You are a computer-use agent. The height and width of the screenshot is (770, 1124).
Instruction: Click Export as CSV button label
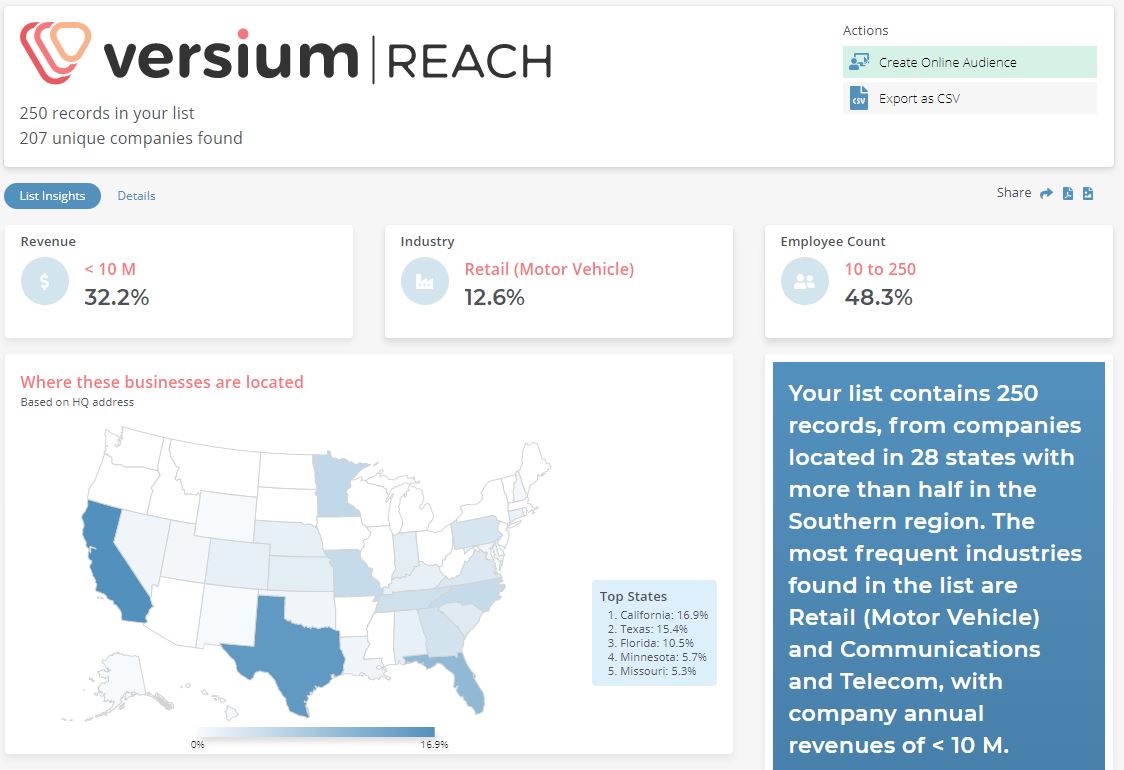tap(919, 98)
